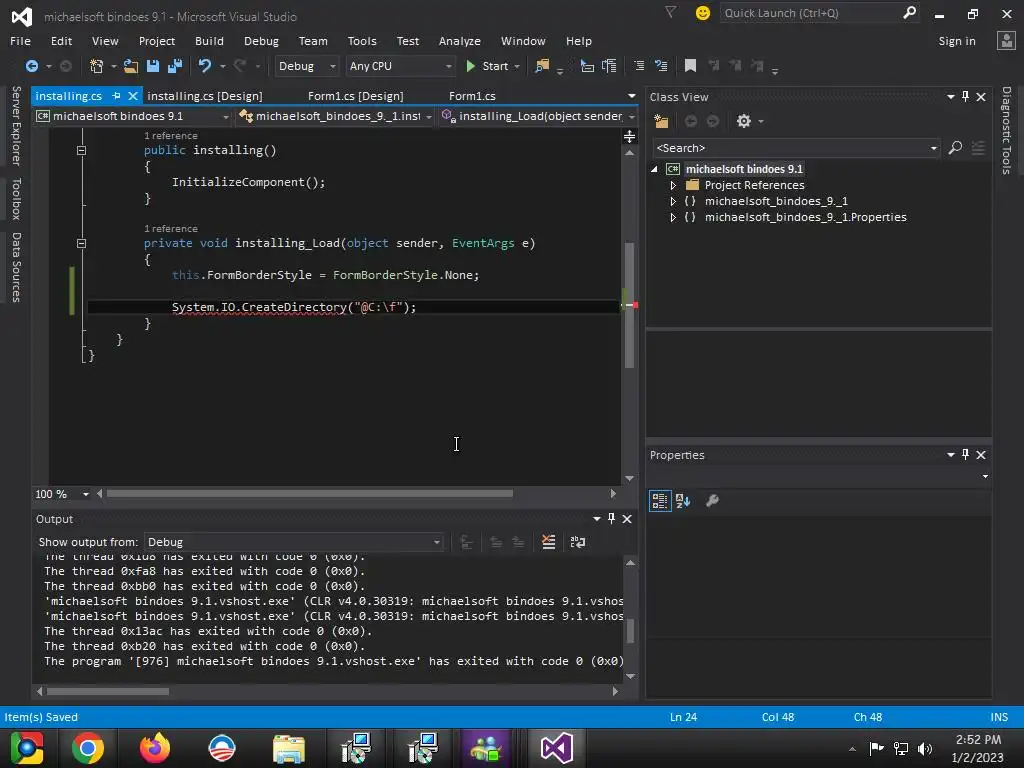Image resolution: width=1024 pixels, height=768 pixels.
Task: Click the Quick Launch search field
Action: coord(819,13)
